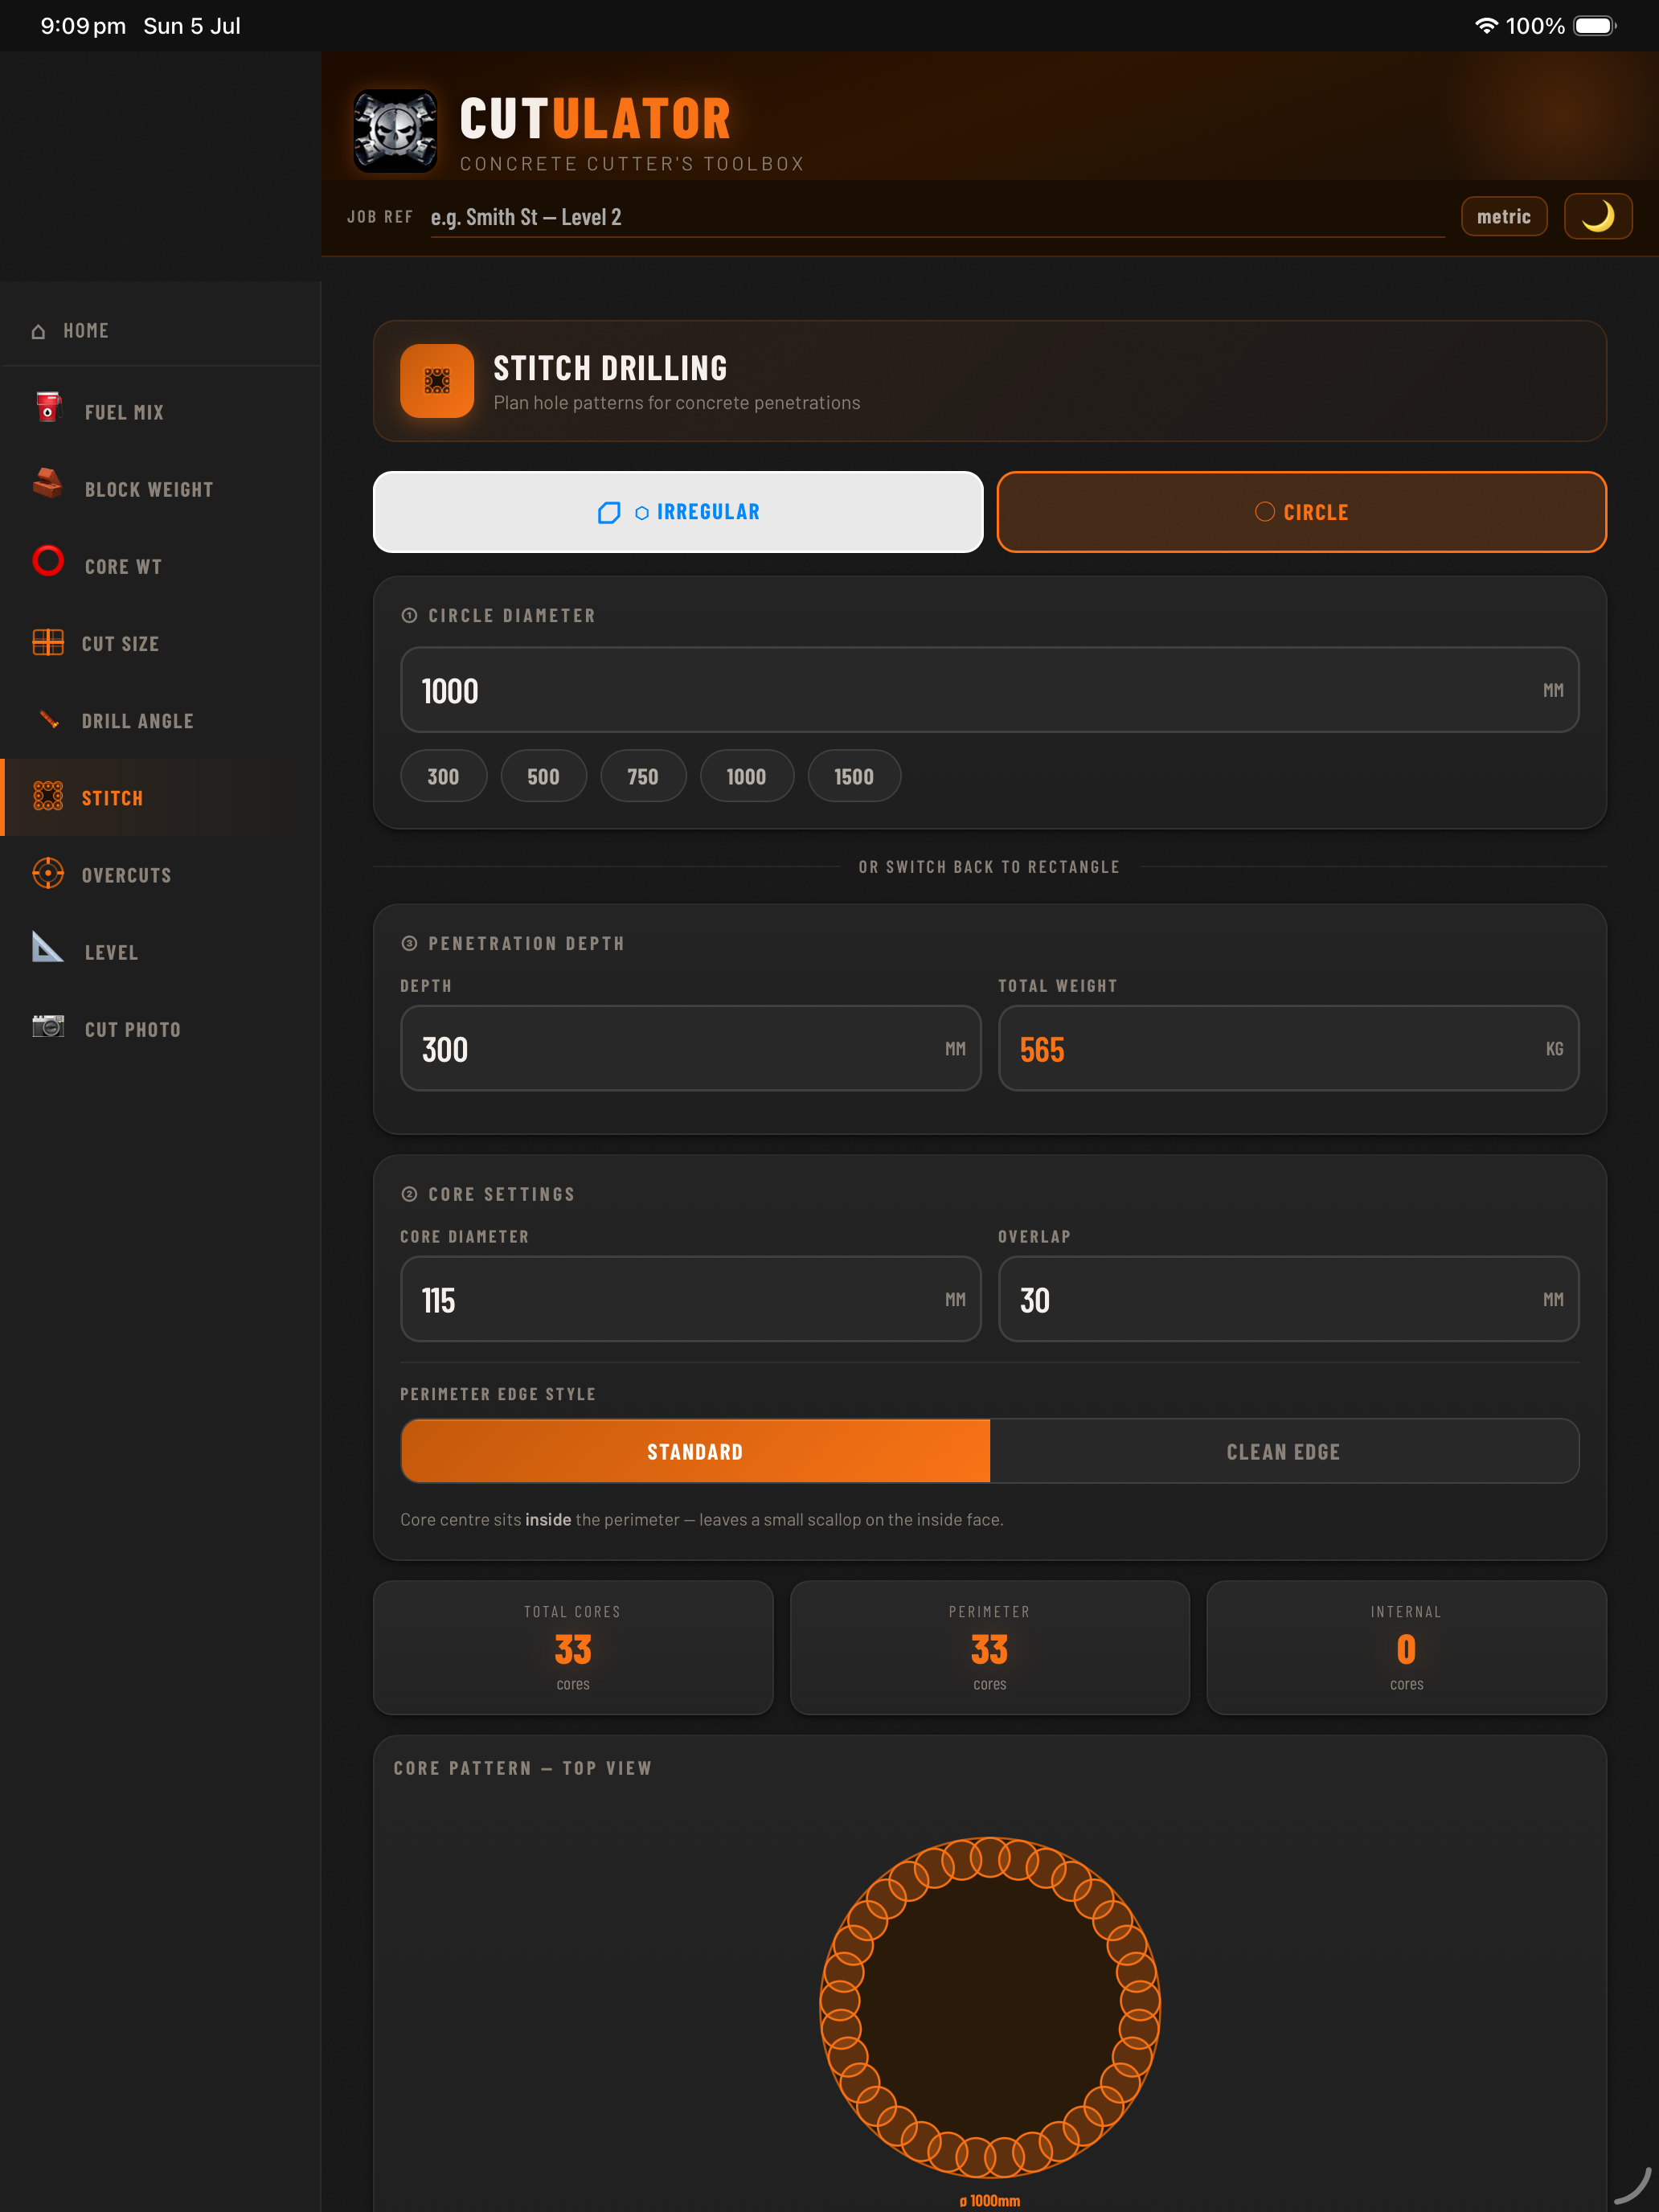Click the Stitch Drilling orange header icon
The image size is (1659, 2212).
tap(437, 381)
